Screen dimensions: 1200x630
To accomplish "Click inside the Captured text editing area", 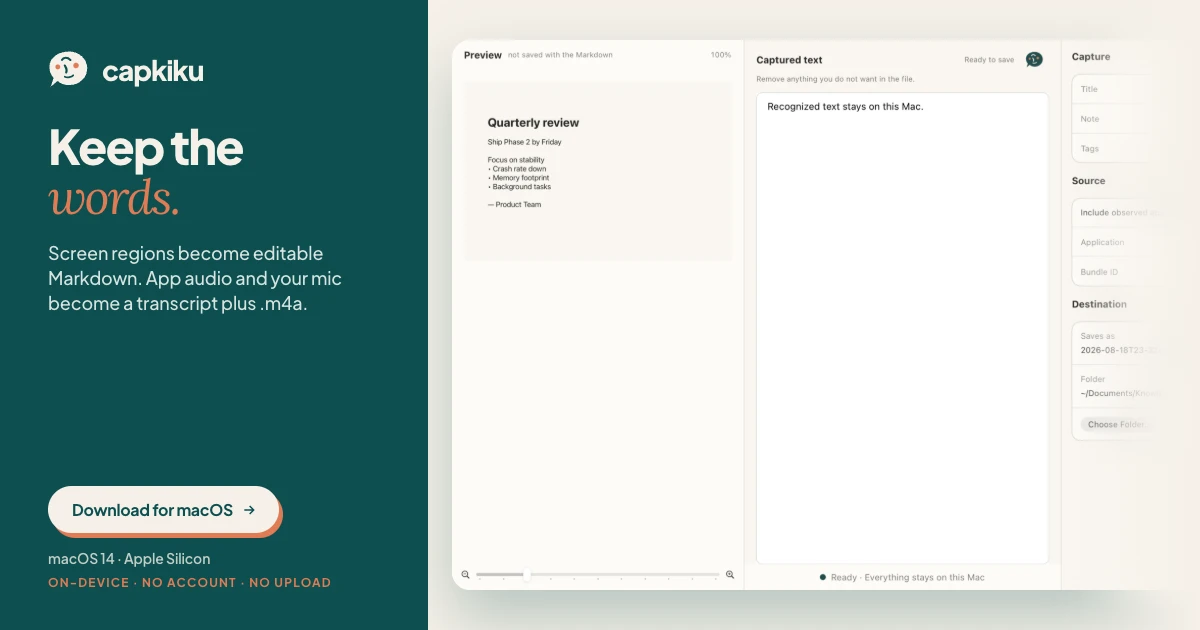I will [902, 329].
